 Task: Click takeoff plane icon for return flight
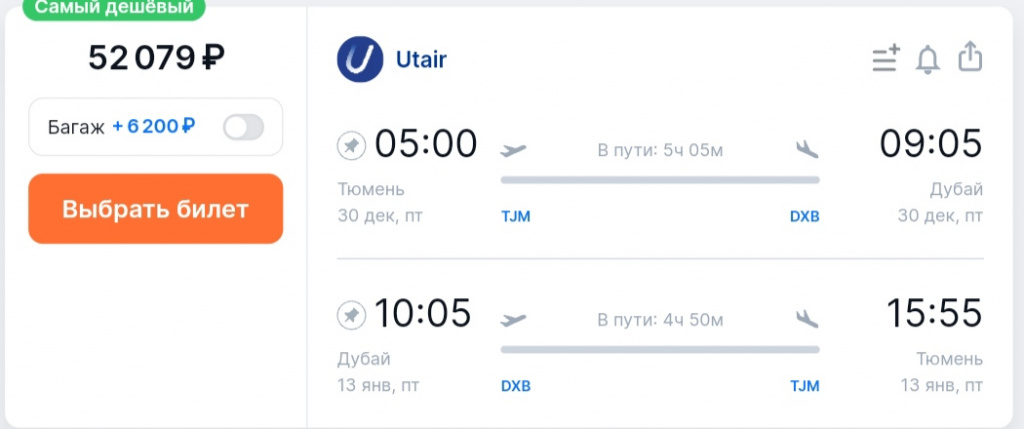point(513,320)
